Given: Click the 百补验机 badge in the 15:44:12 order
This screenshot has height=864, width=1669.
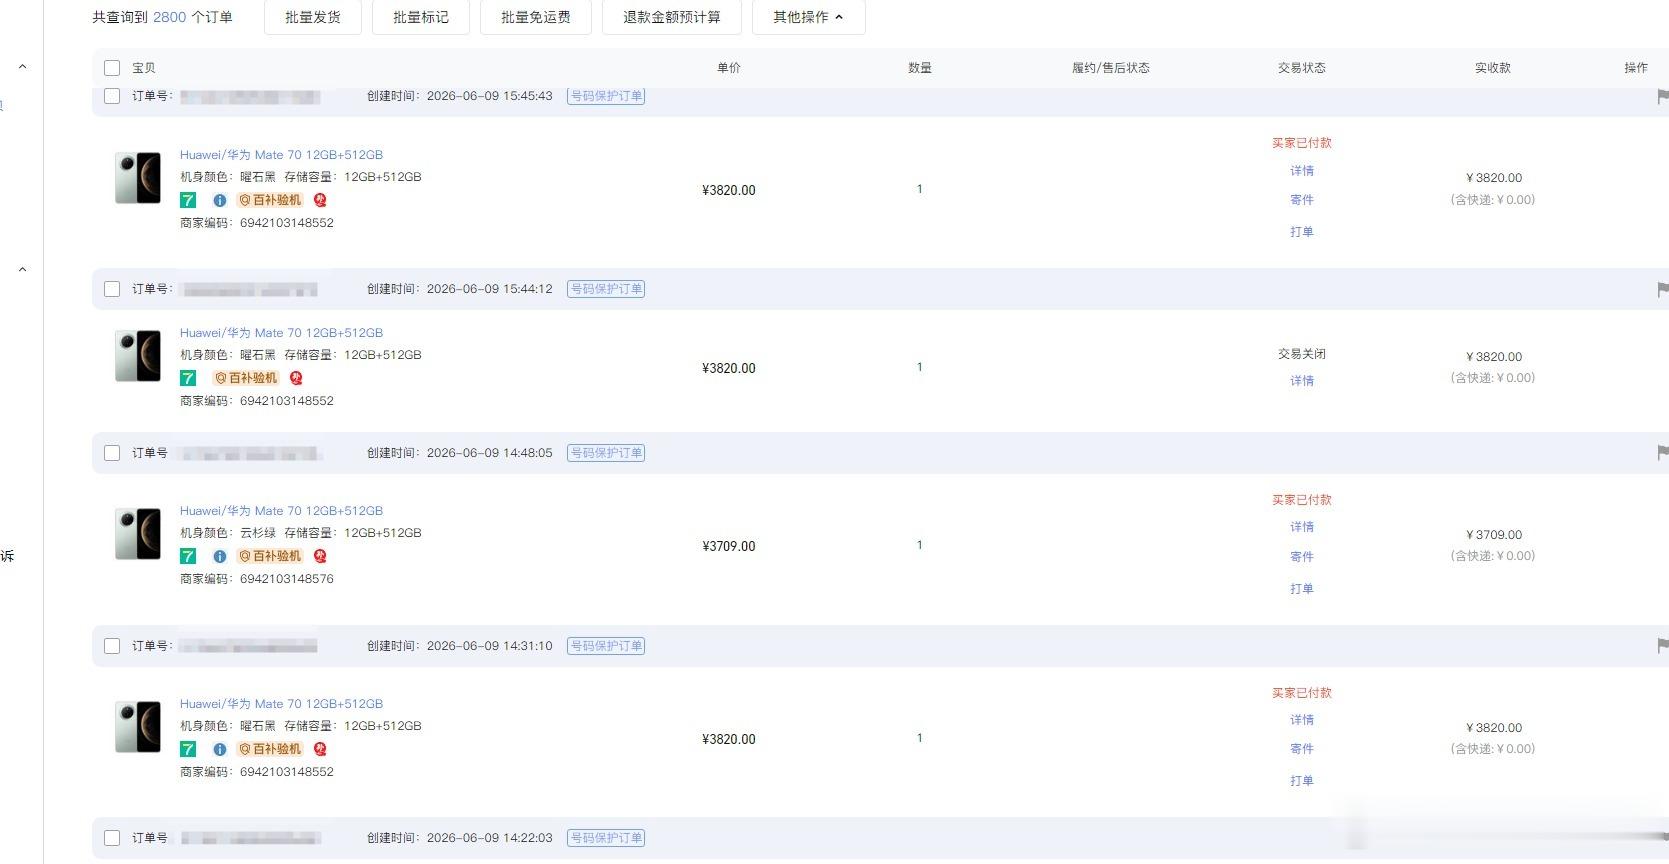Looking at the screenshot, I should [246, 378].
